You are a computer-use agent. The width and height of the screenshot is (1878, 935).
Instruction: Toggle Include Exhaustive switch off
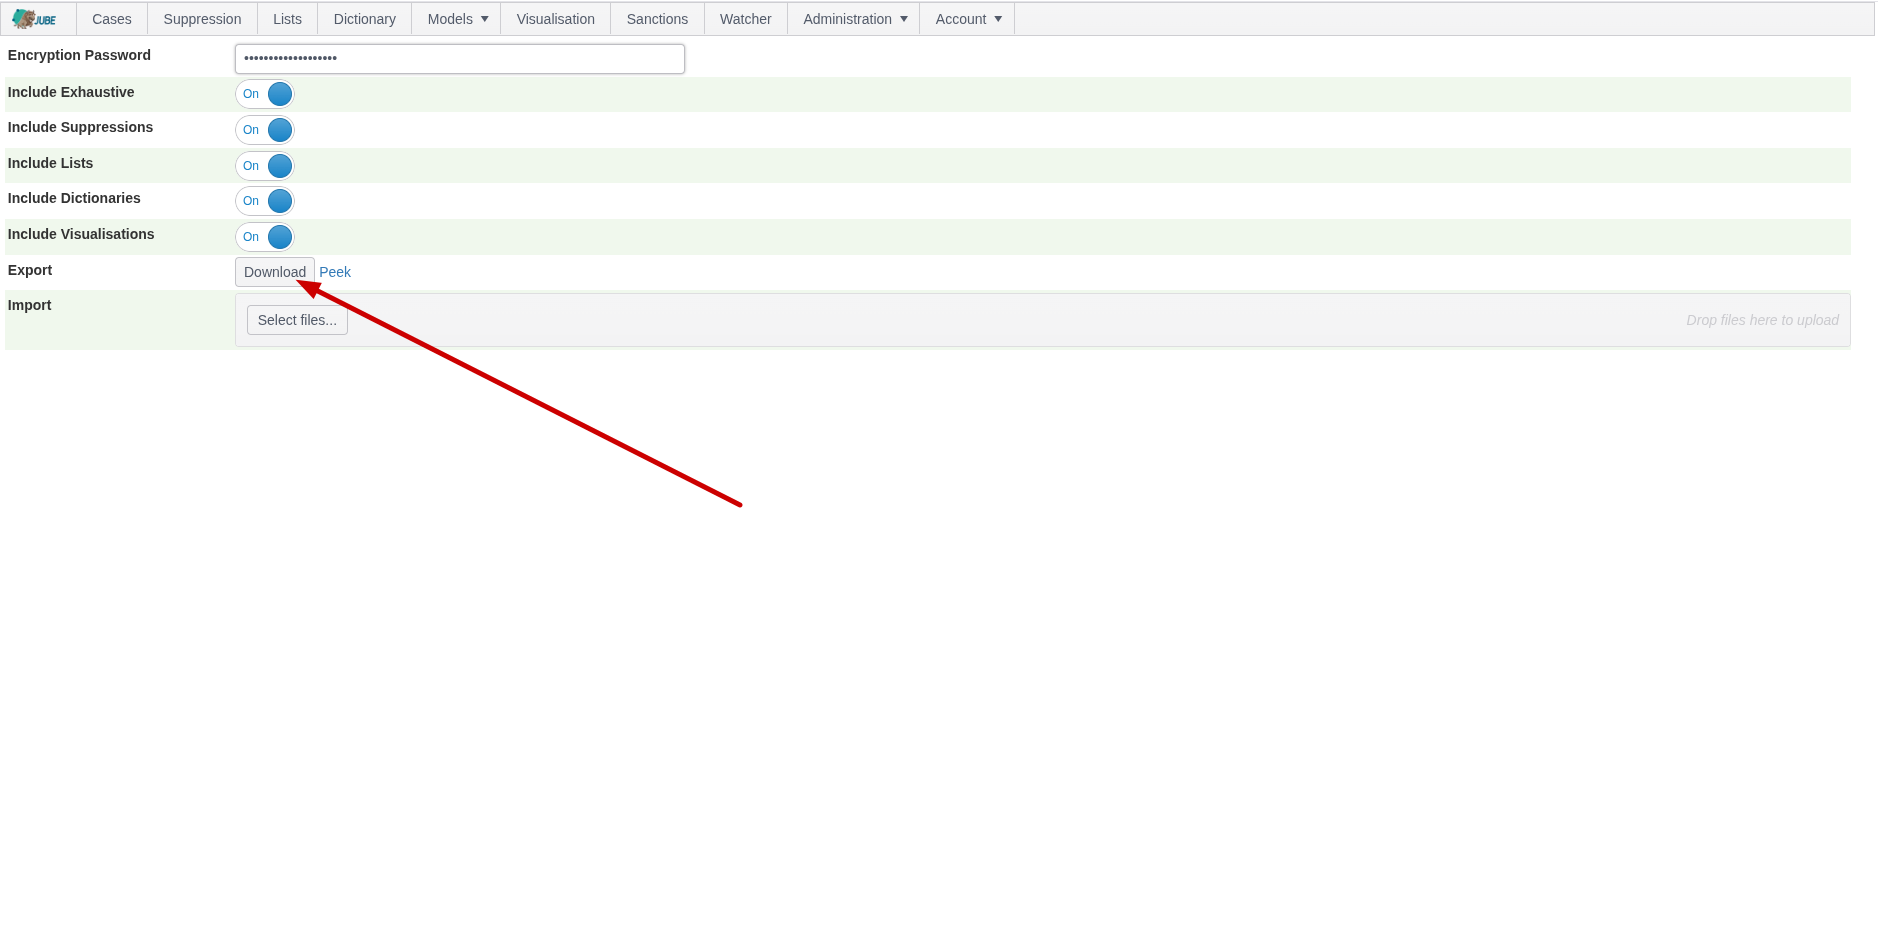tap(265, 94)
